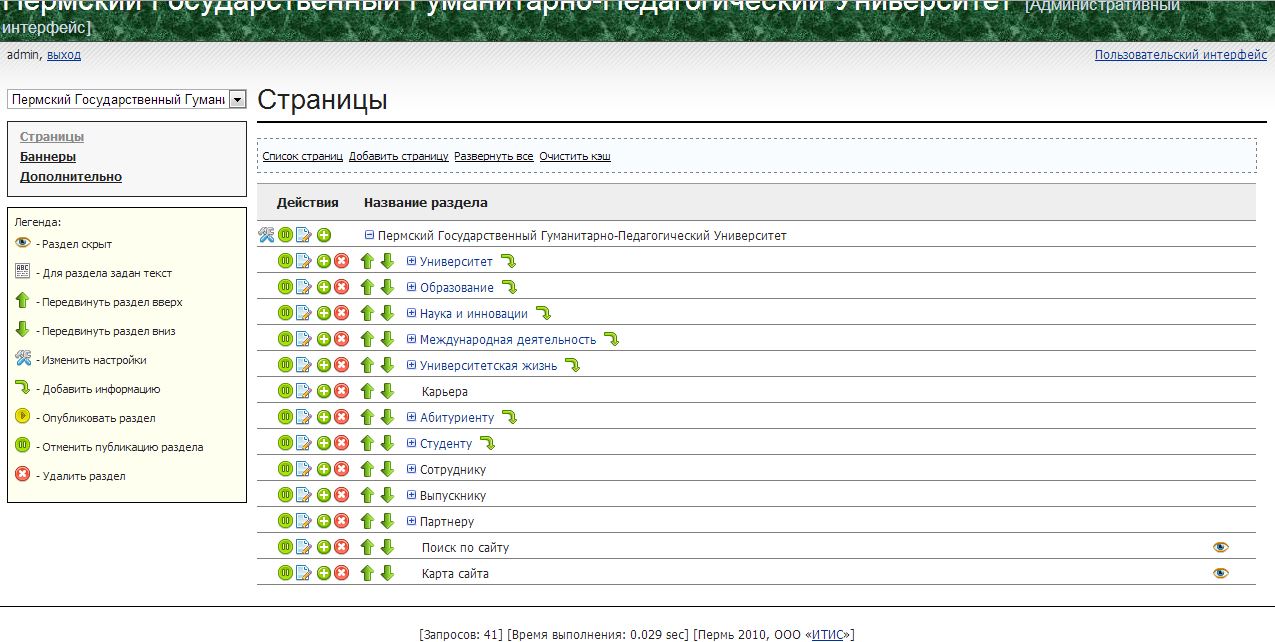Open Дополнительно in the sidebar menu
The width and height of the screenshot is (1275, 642).
[71, 176]
